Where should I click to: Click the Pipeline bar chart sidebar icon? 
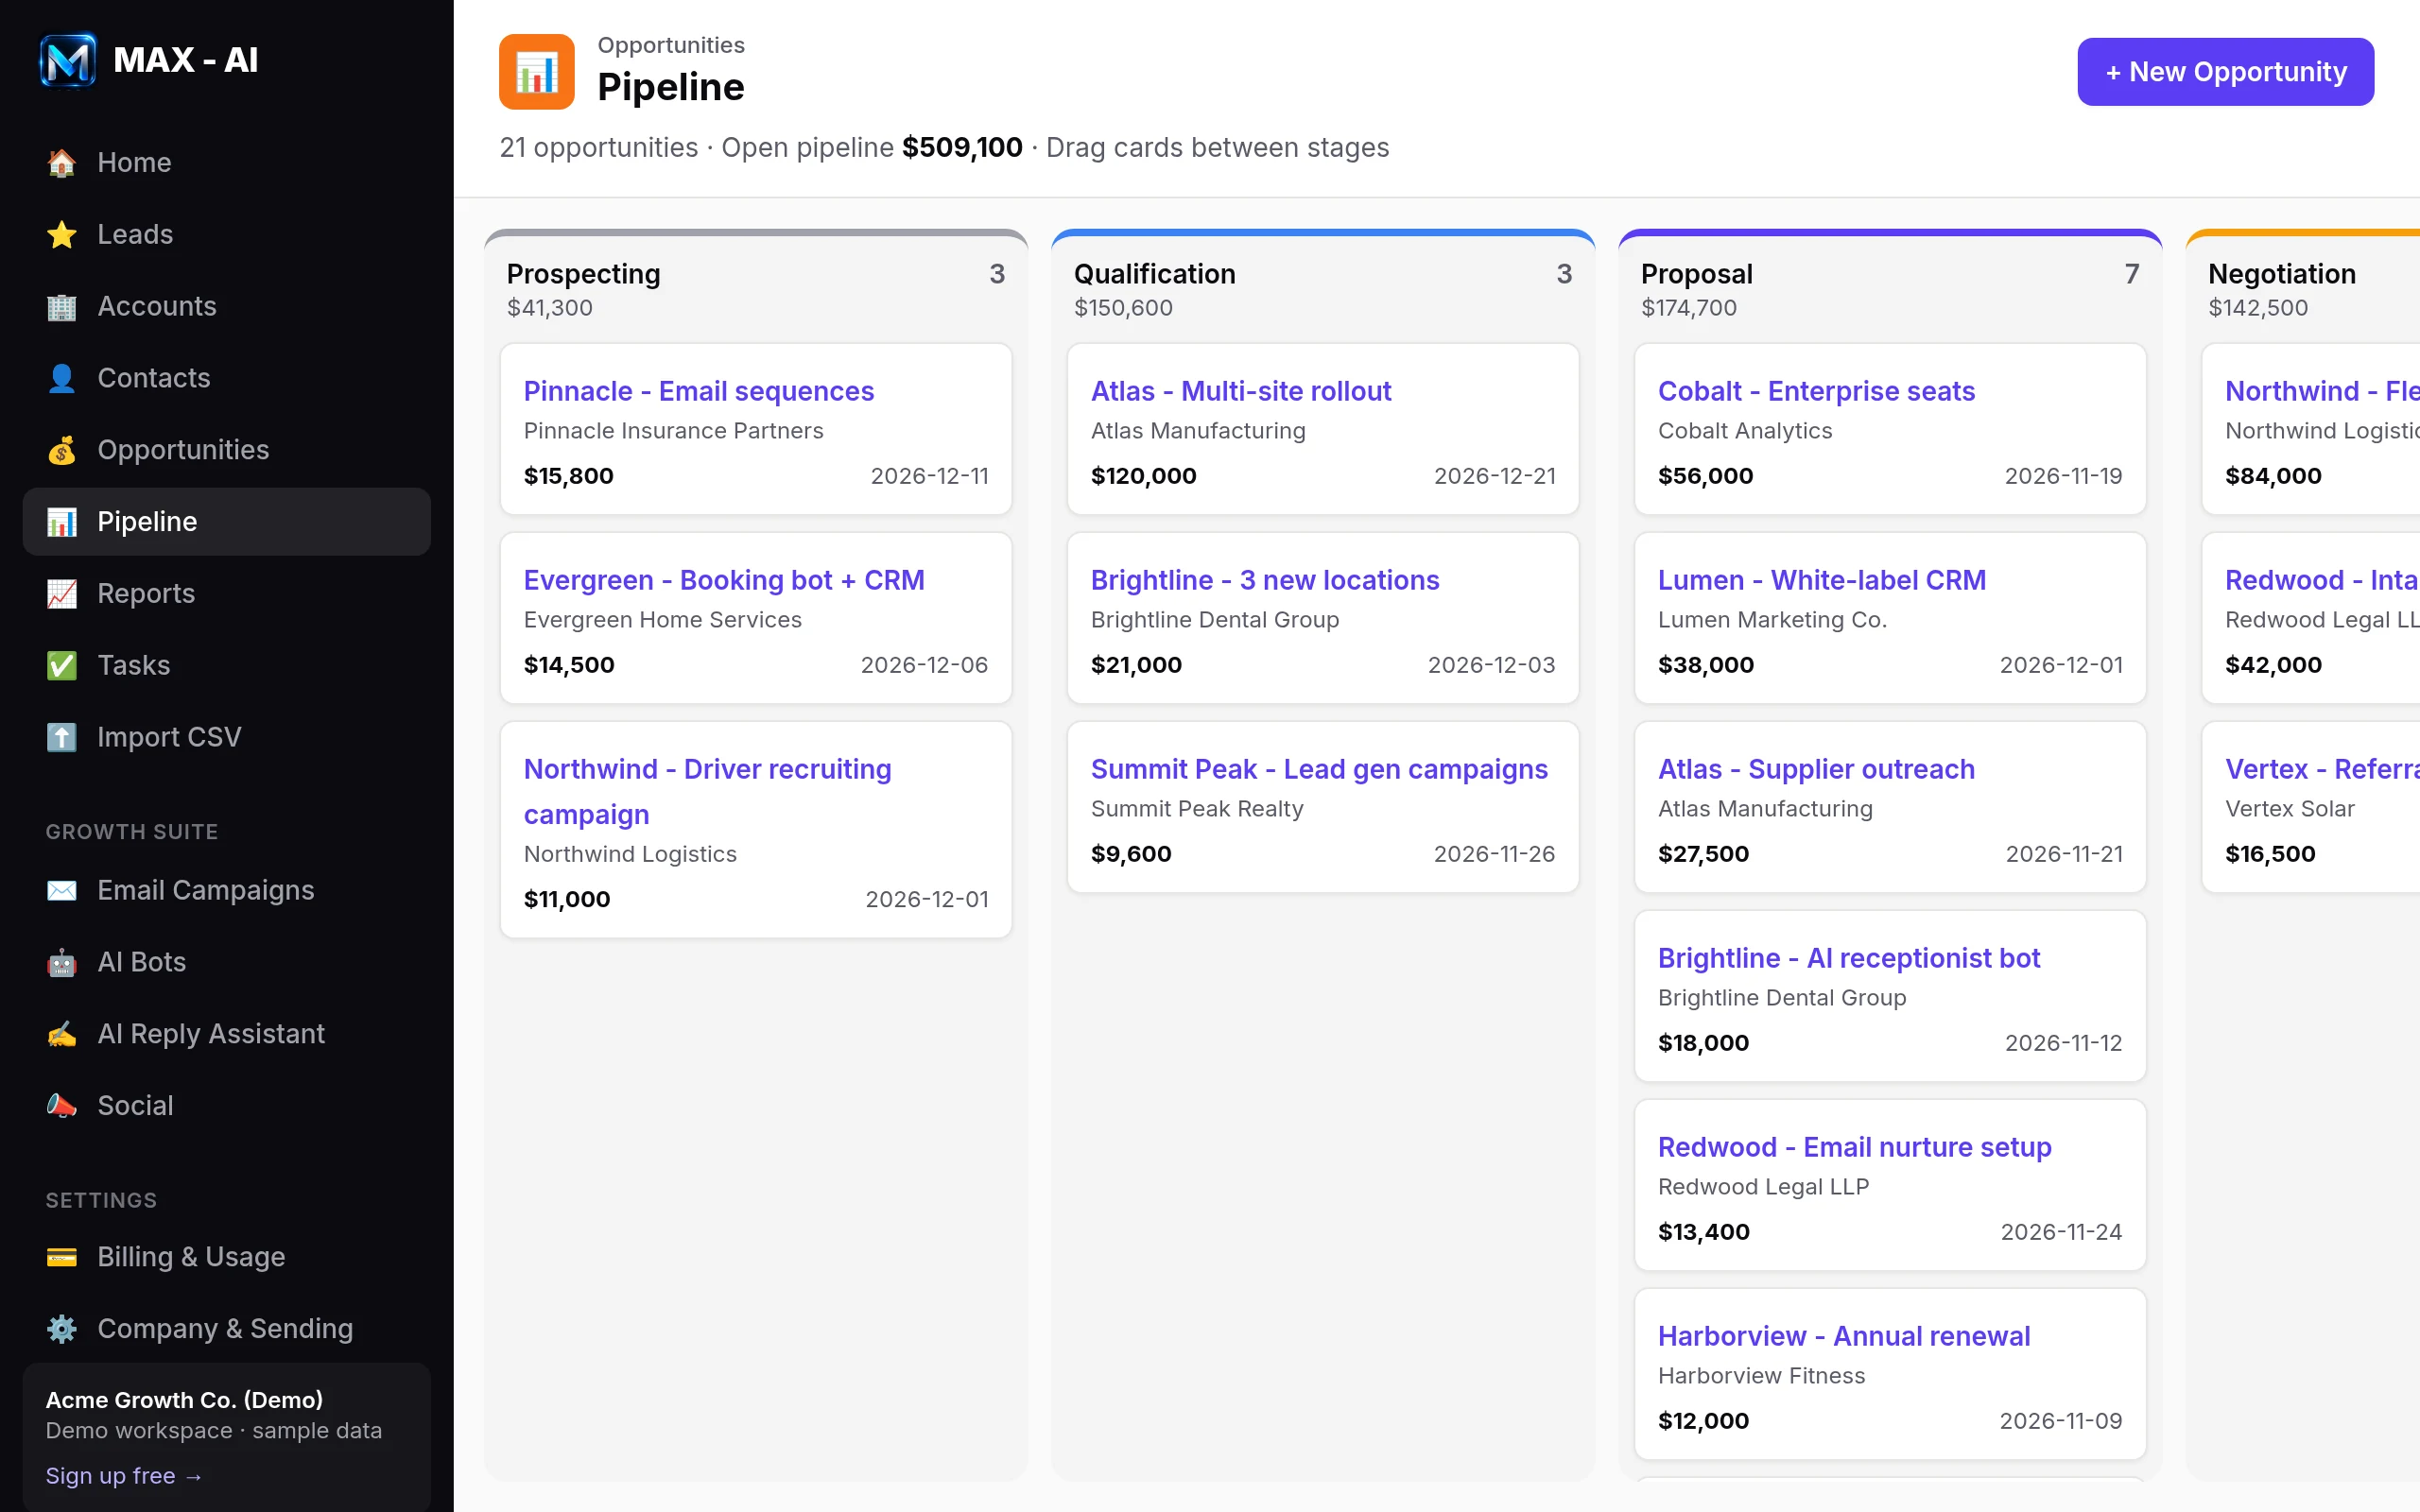(62, 522)
